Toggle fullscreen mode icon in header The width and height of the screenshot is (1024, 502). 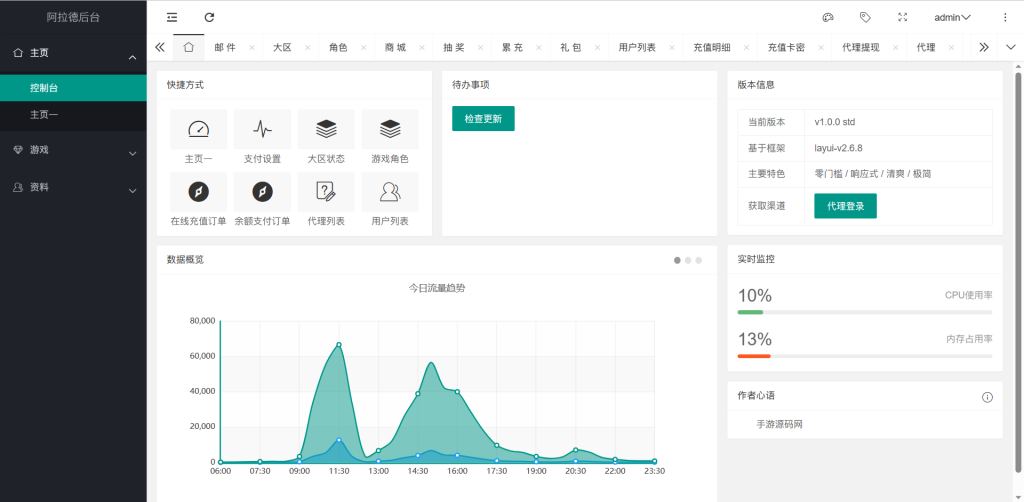[903, 17]
